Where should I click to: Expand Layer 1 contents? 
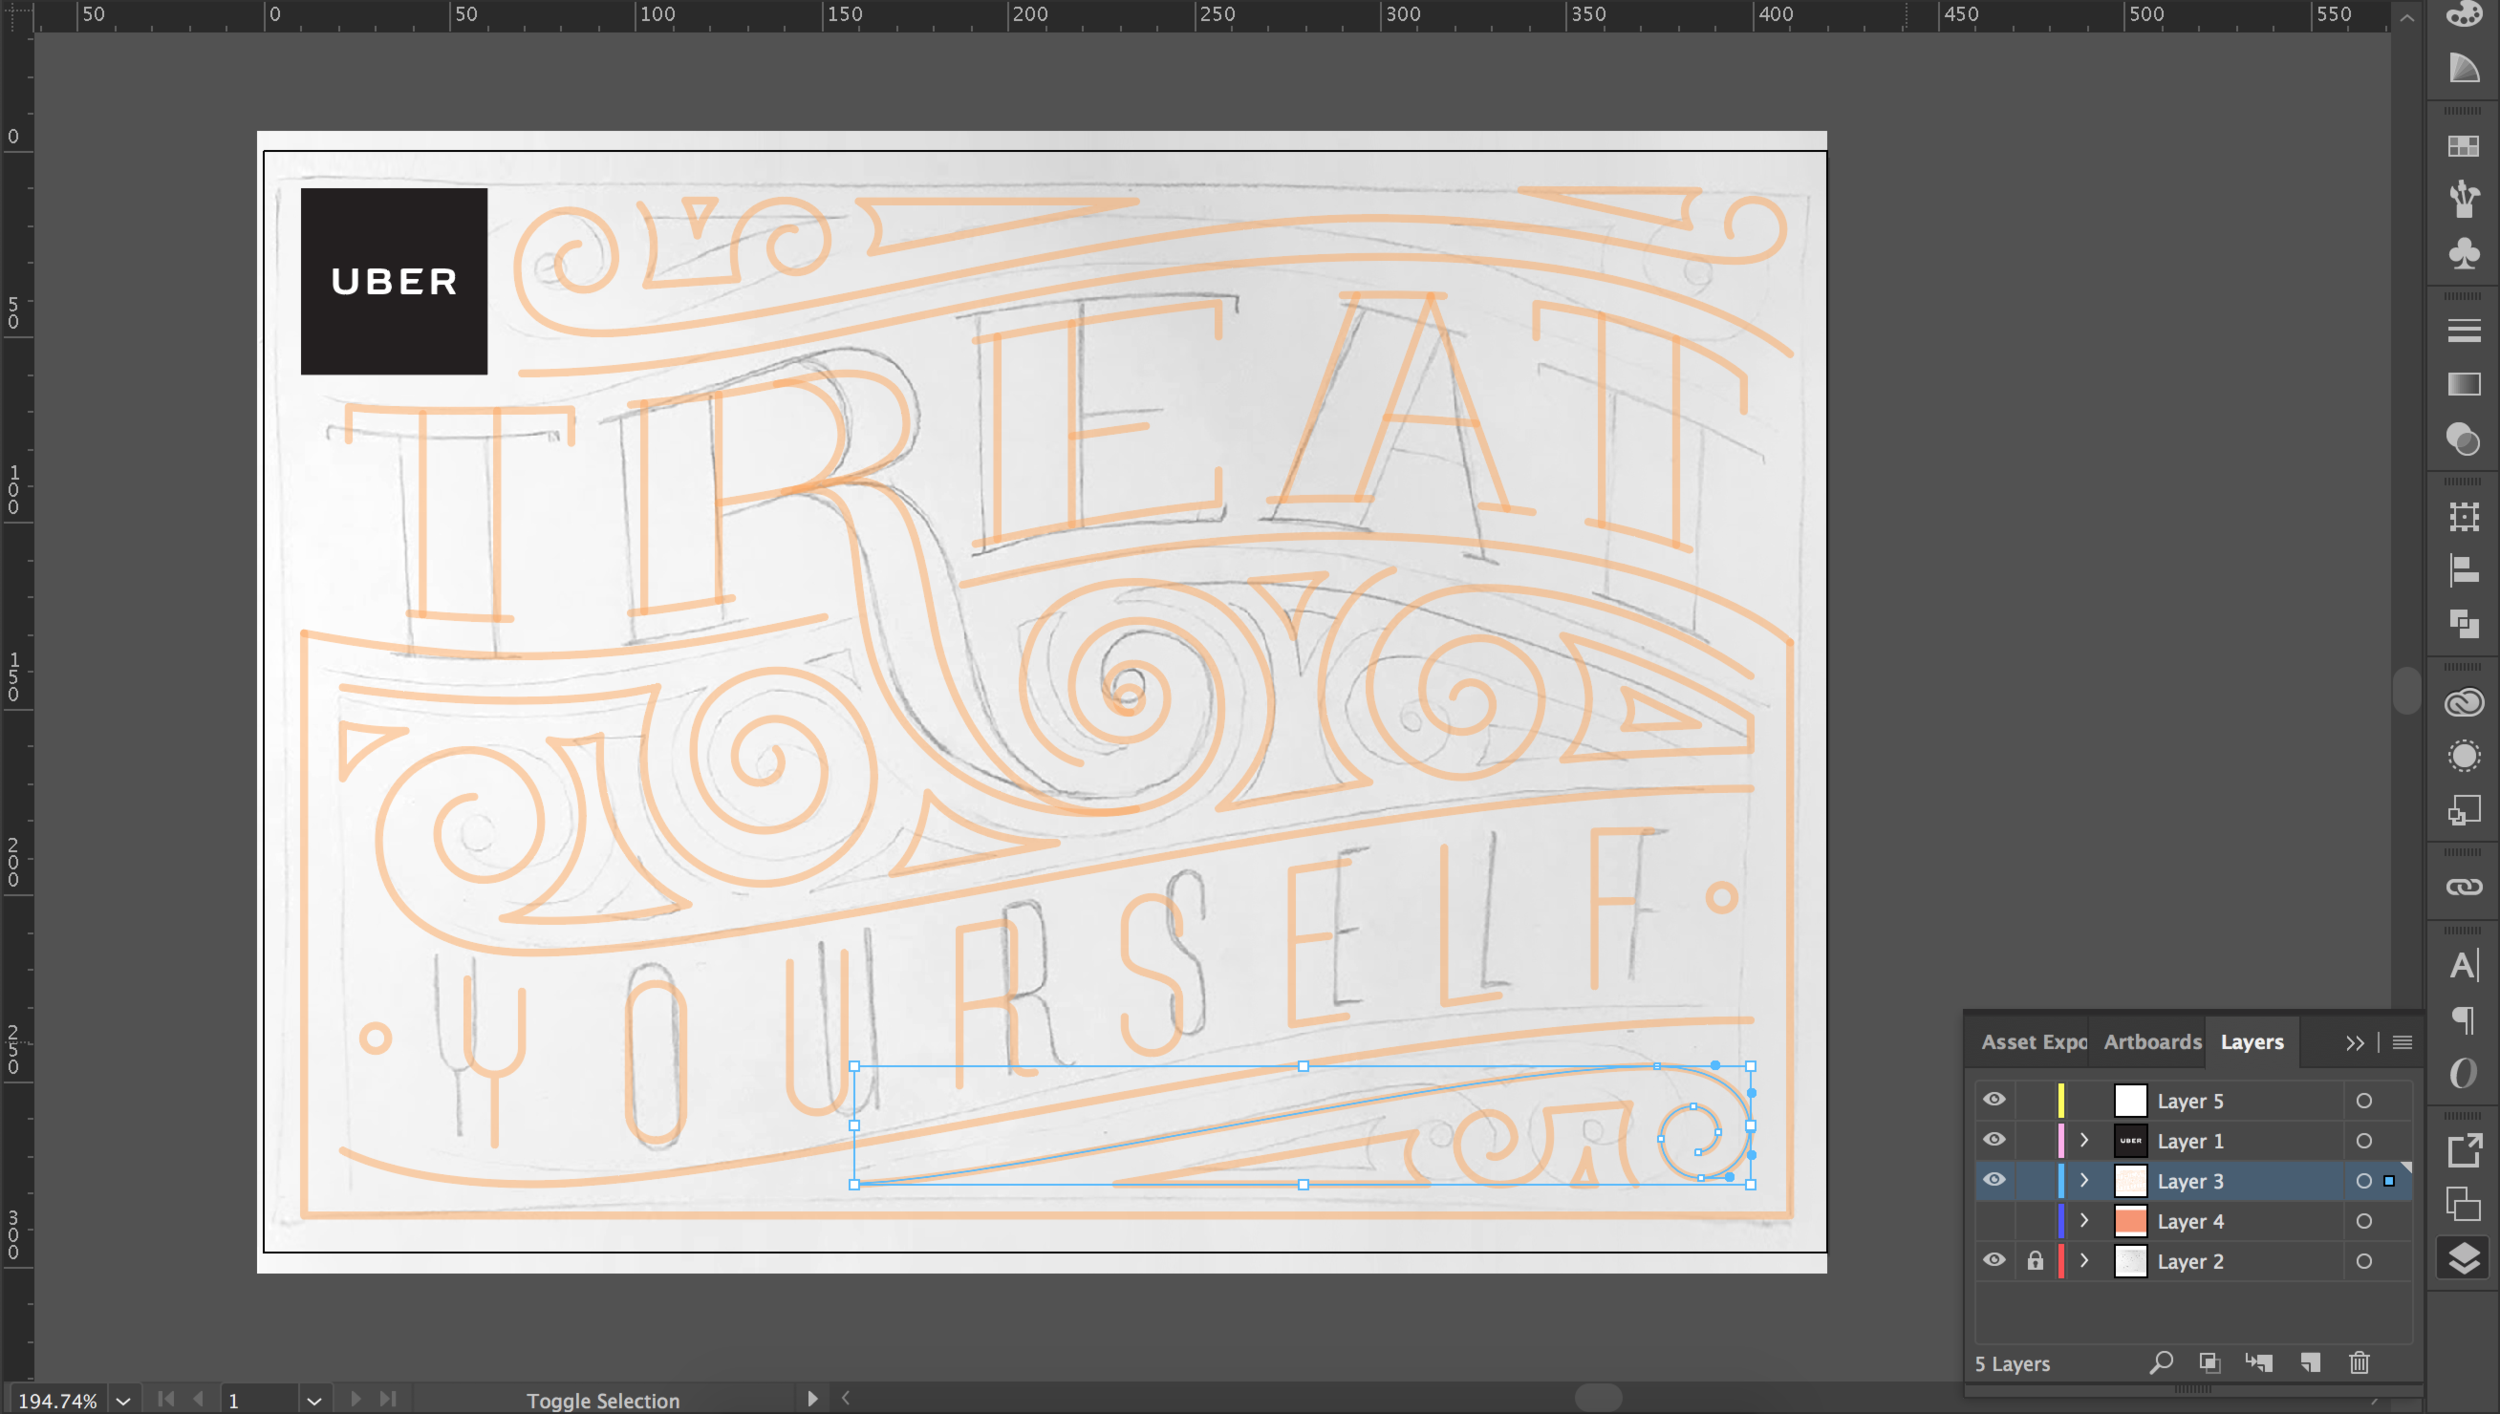pyautogui.click(x=2085, y=1140)
